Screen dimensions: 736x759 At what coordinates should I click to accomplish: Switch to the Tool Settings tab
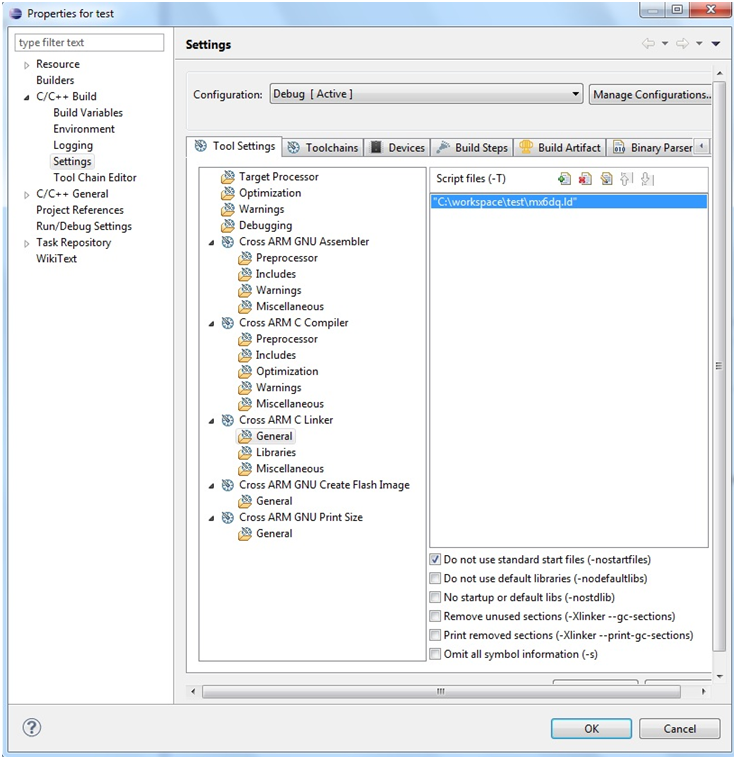tap(234, 146)
